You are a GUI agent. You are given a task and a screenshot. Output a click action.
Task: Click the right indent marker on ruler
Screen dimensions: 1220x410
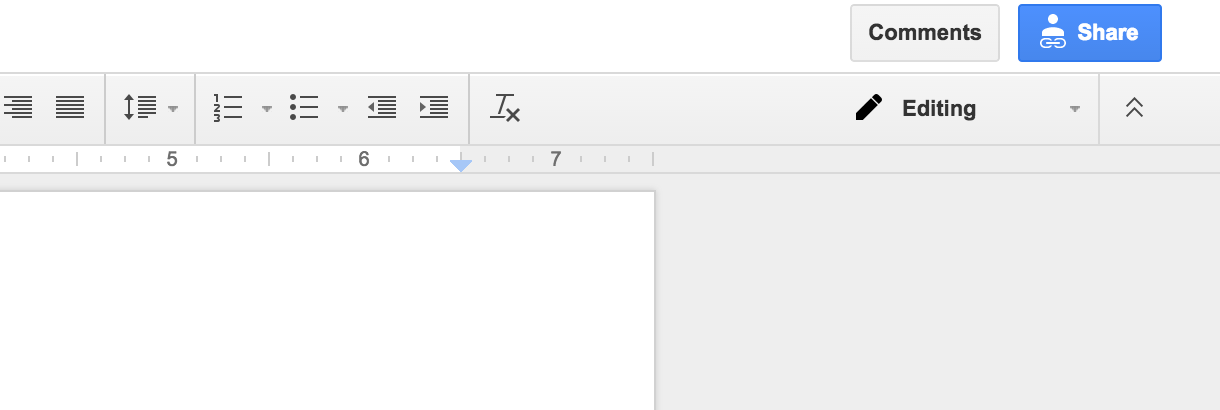pos(461,165)
